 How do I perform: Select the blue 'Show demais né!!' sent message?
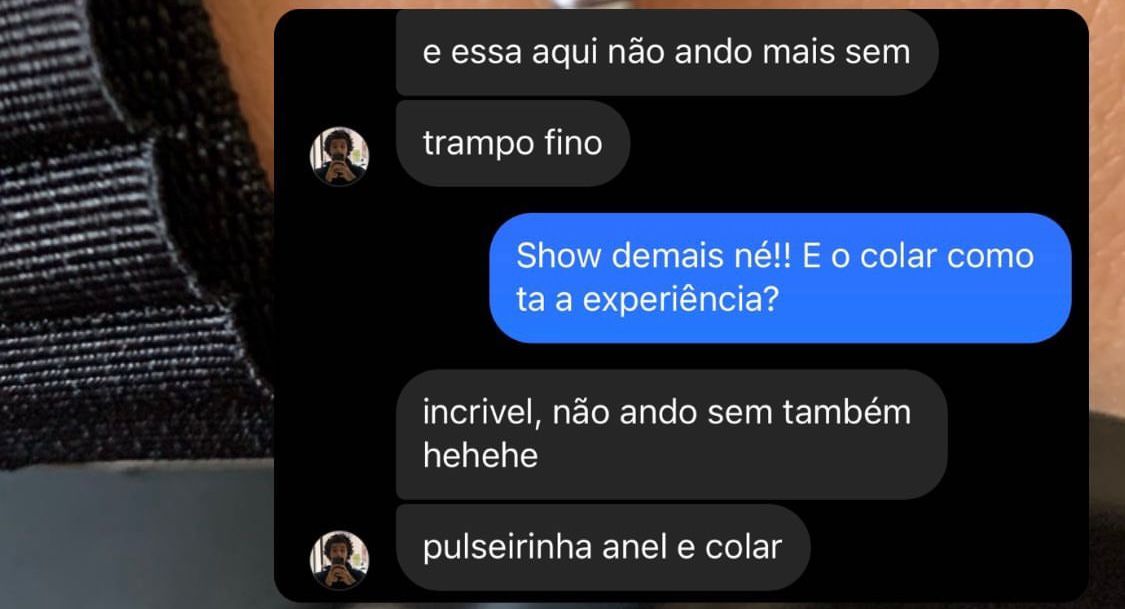click(x=781, y=278)
